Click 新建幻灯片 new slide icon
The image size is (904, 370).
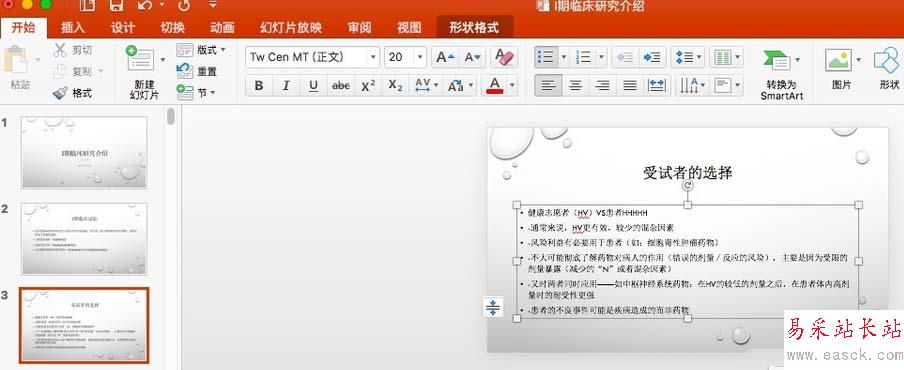click(140, 59)
